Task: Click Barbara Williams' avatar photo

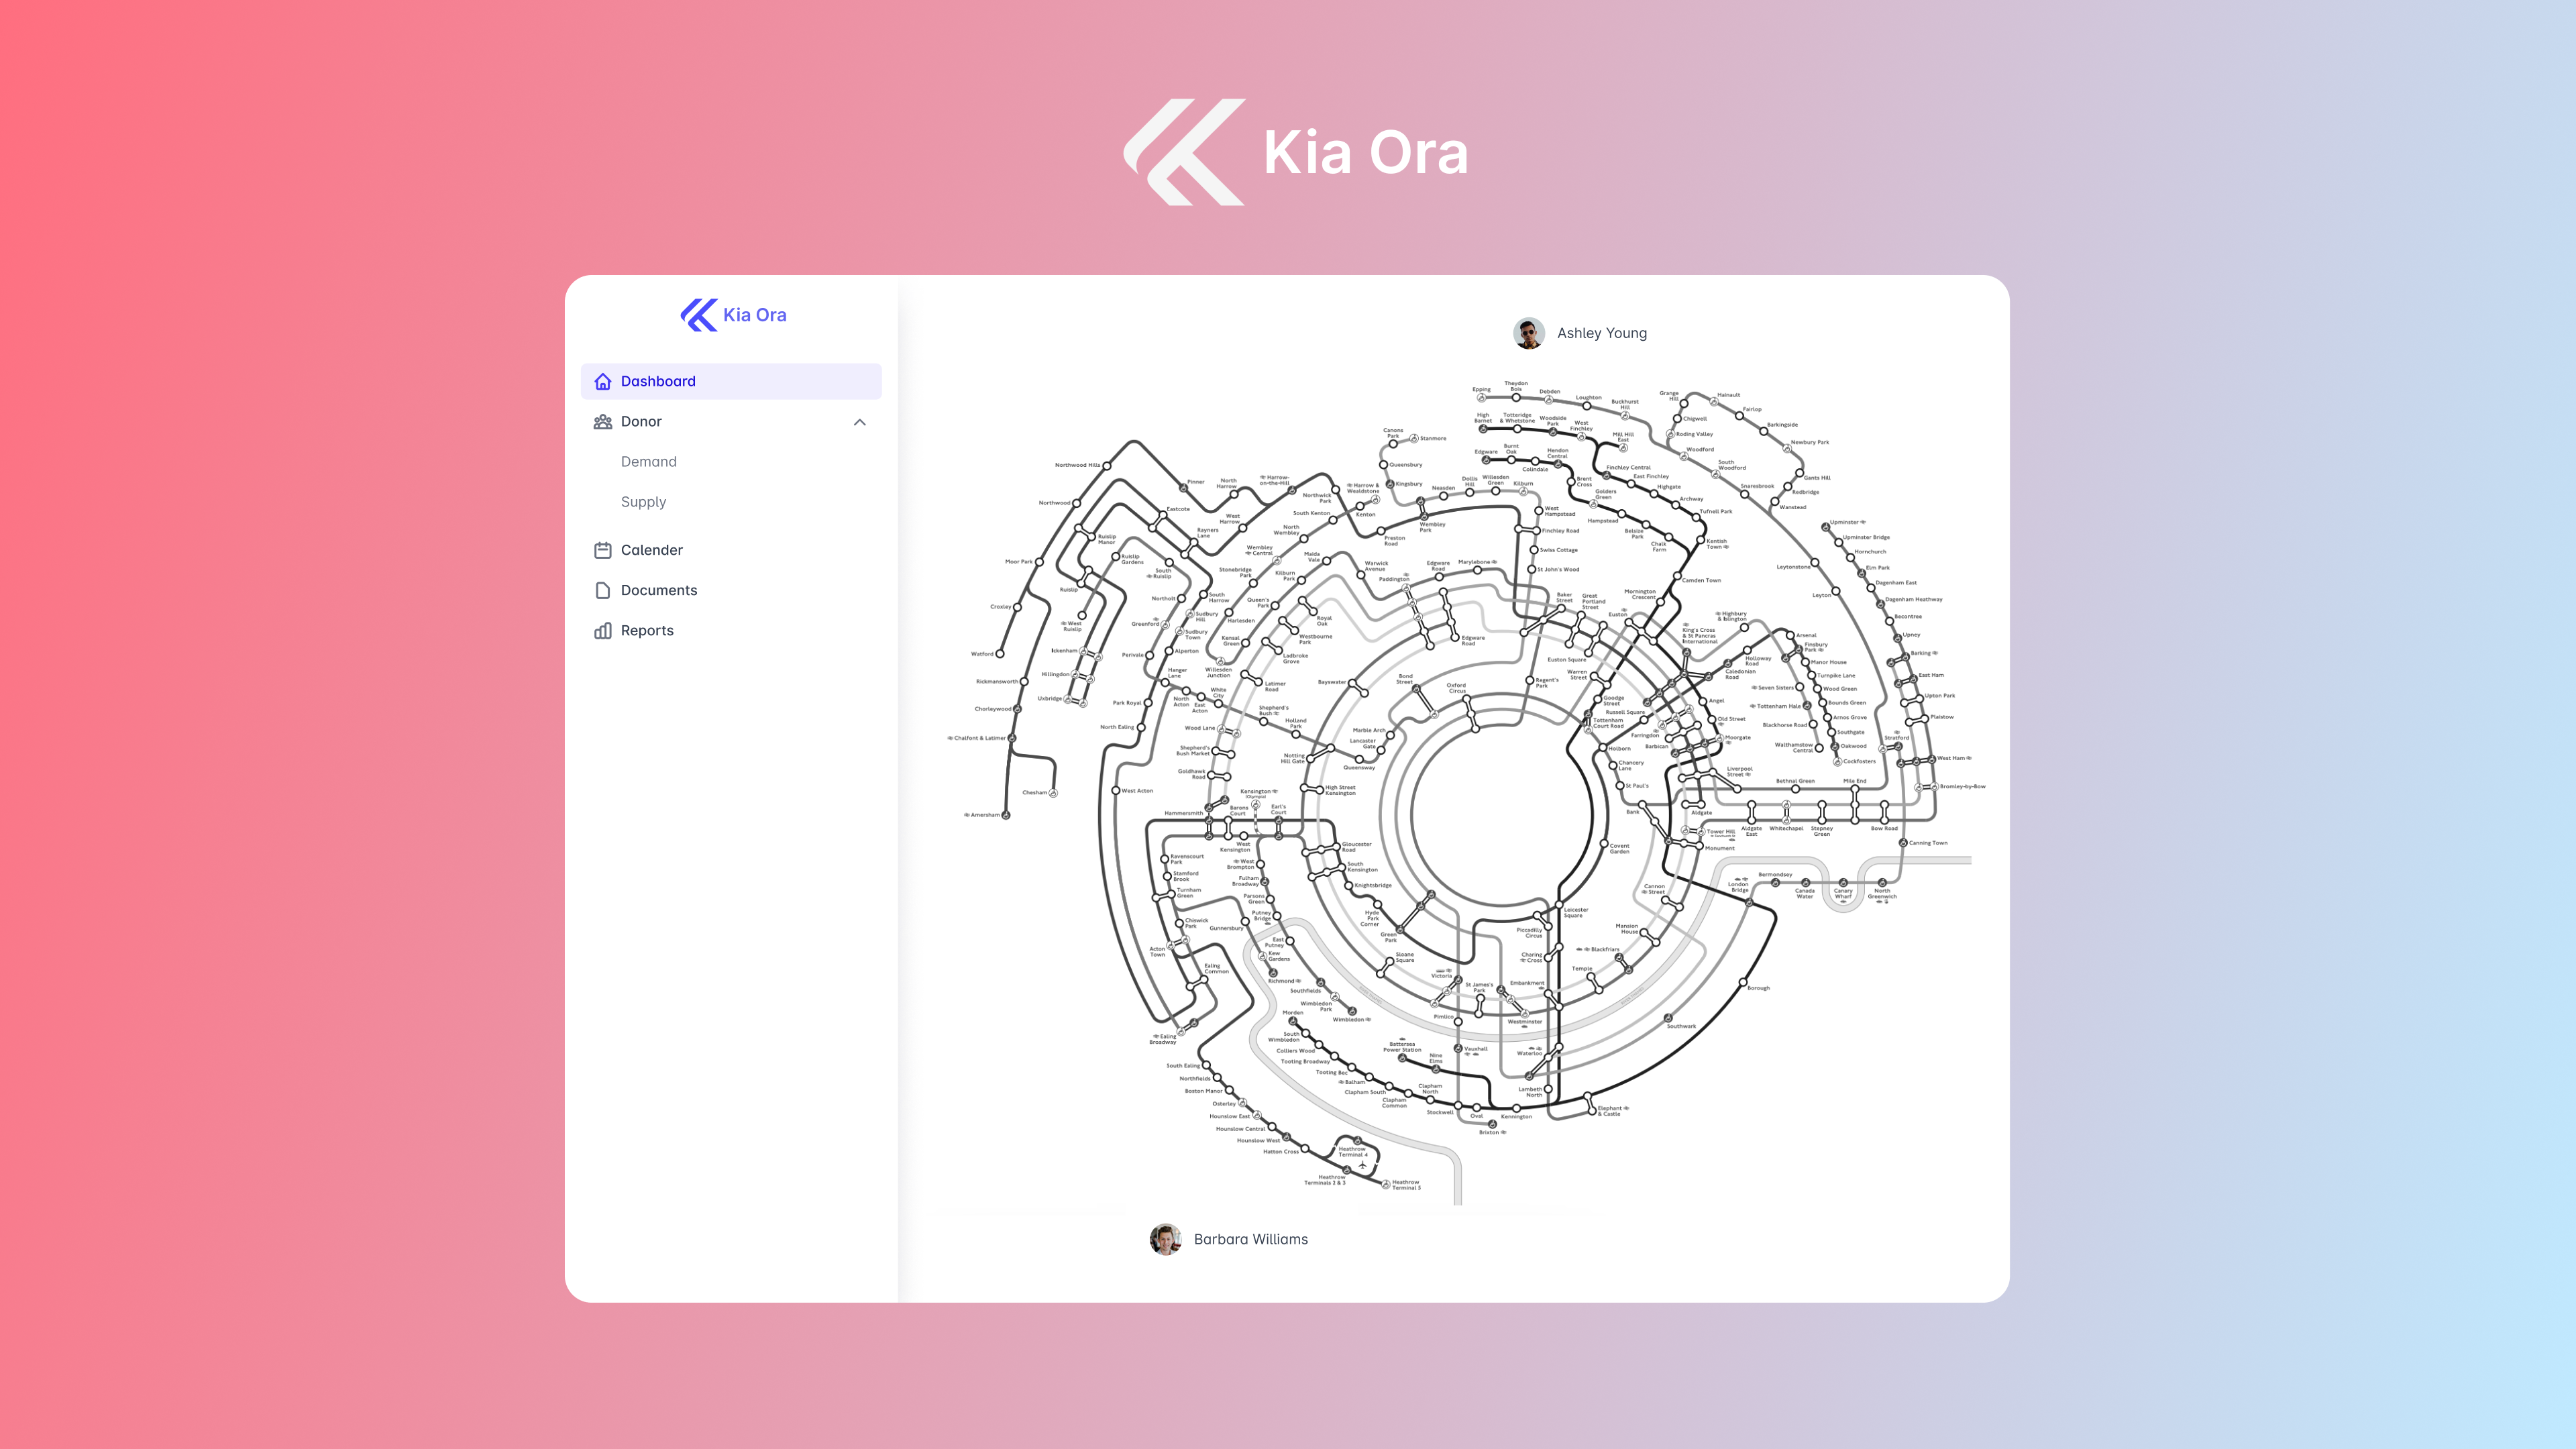Action: coord(1165,1239)
